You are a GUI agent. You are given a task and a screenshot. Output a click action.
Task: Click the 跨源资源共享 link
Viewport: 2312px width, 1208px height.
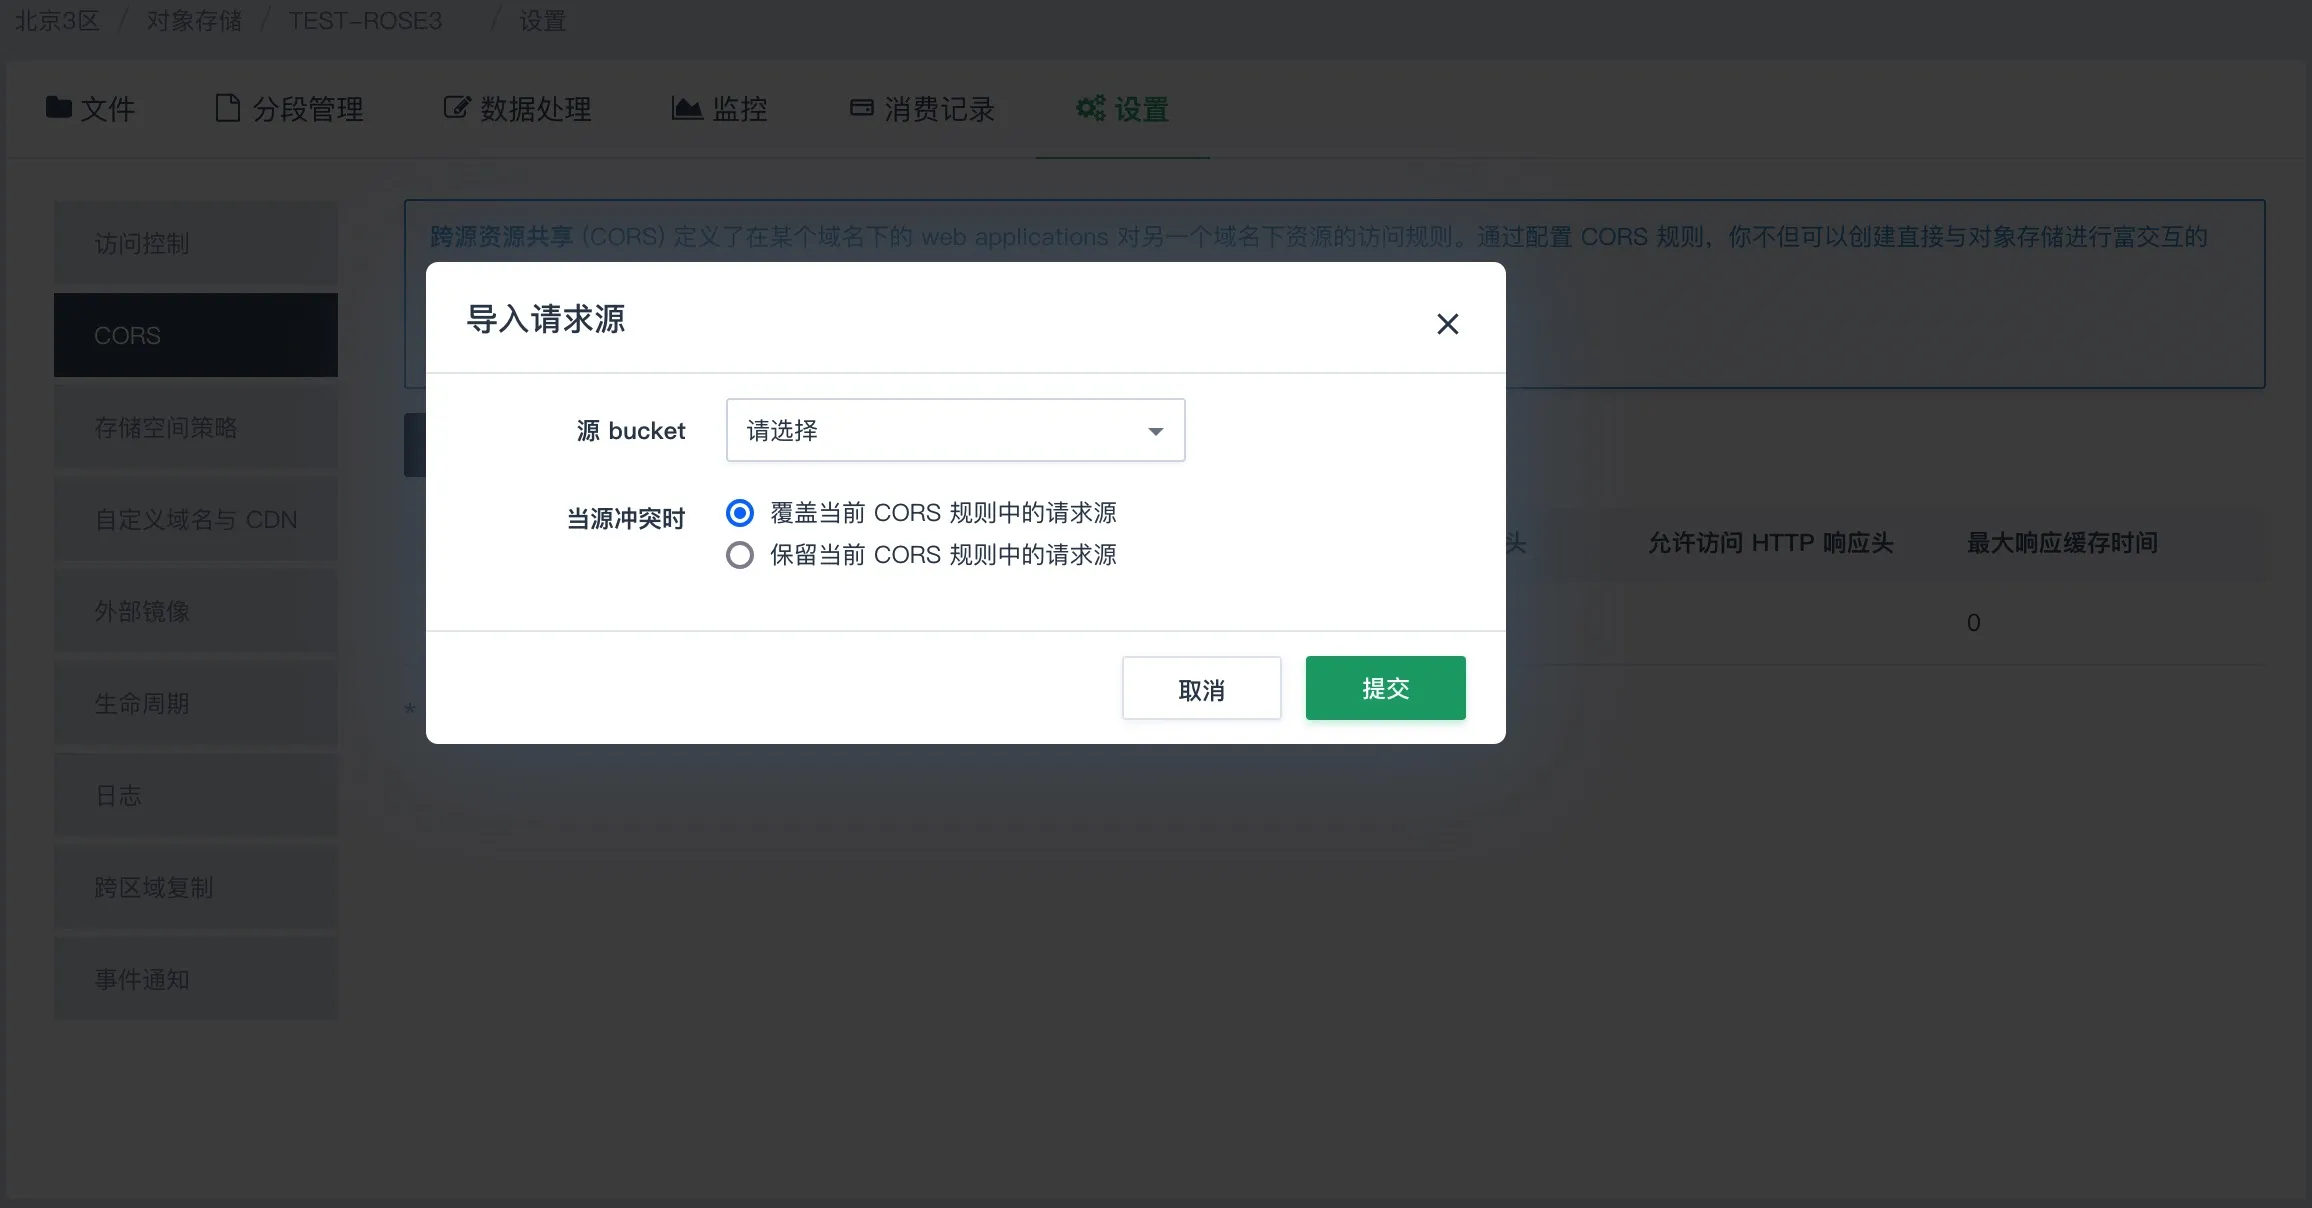501,237
